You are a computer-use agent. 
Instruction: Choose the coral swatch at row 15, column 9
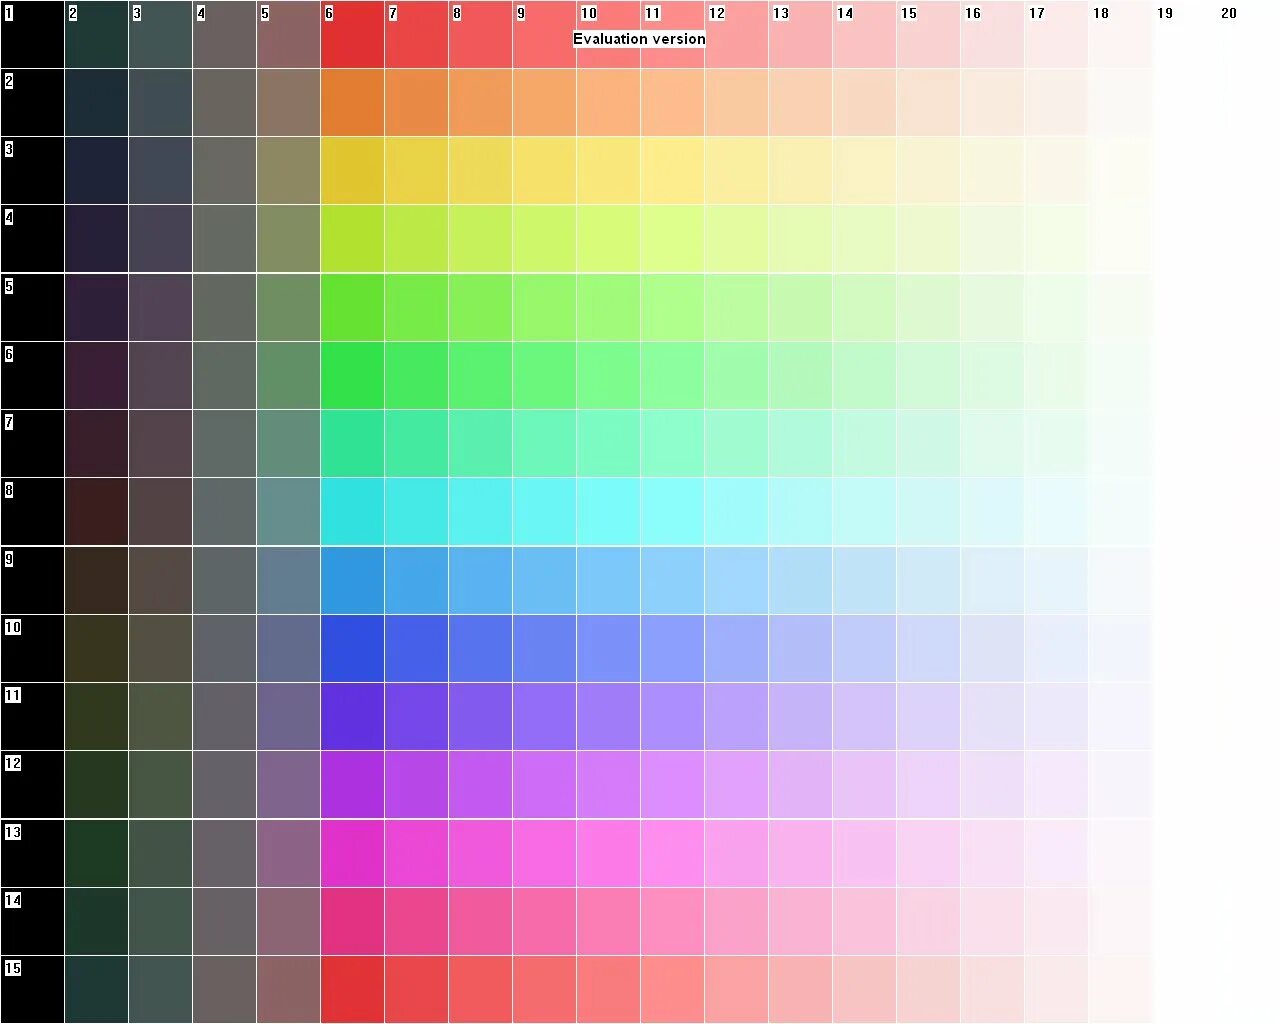tap(544, 989)
